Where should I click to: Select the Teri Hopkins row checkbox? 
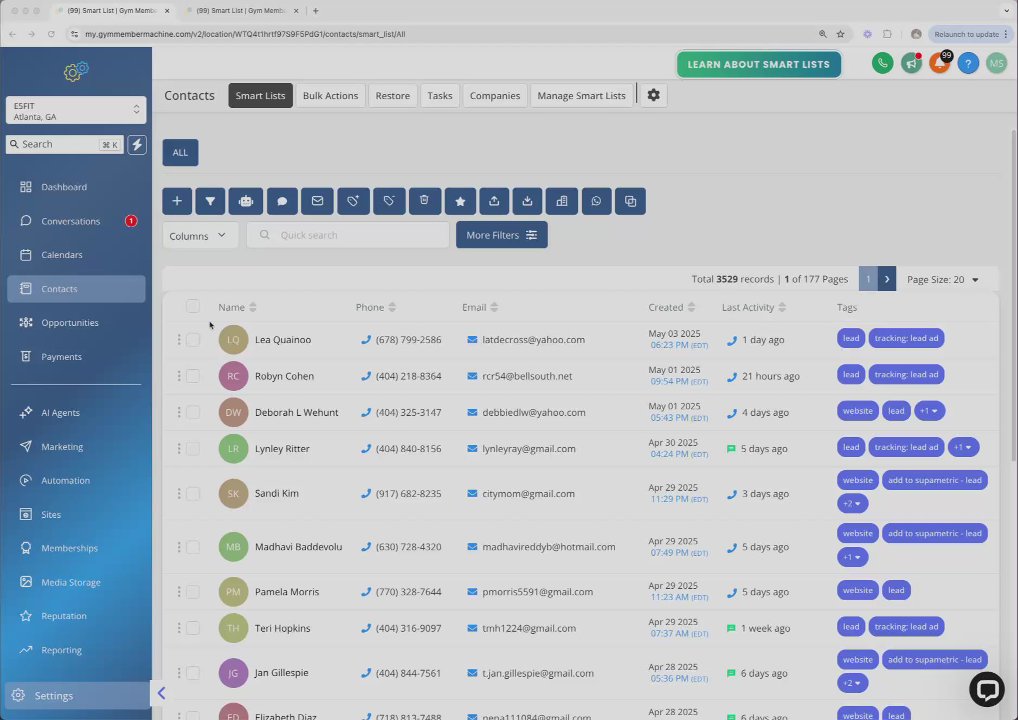click(x=193, y=628)
